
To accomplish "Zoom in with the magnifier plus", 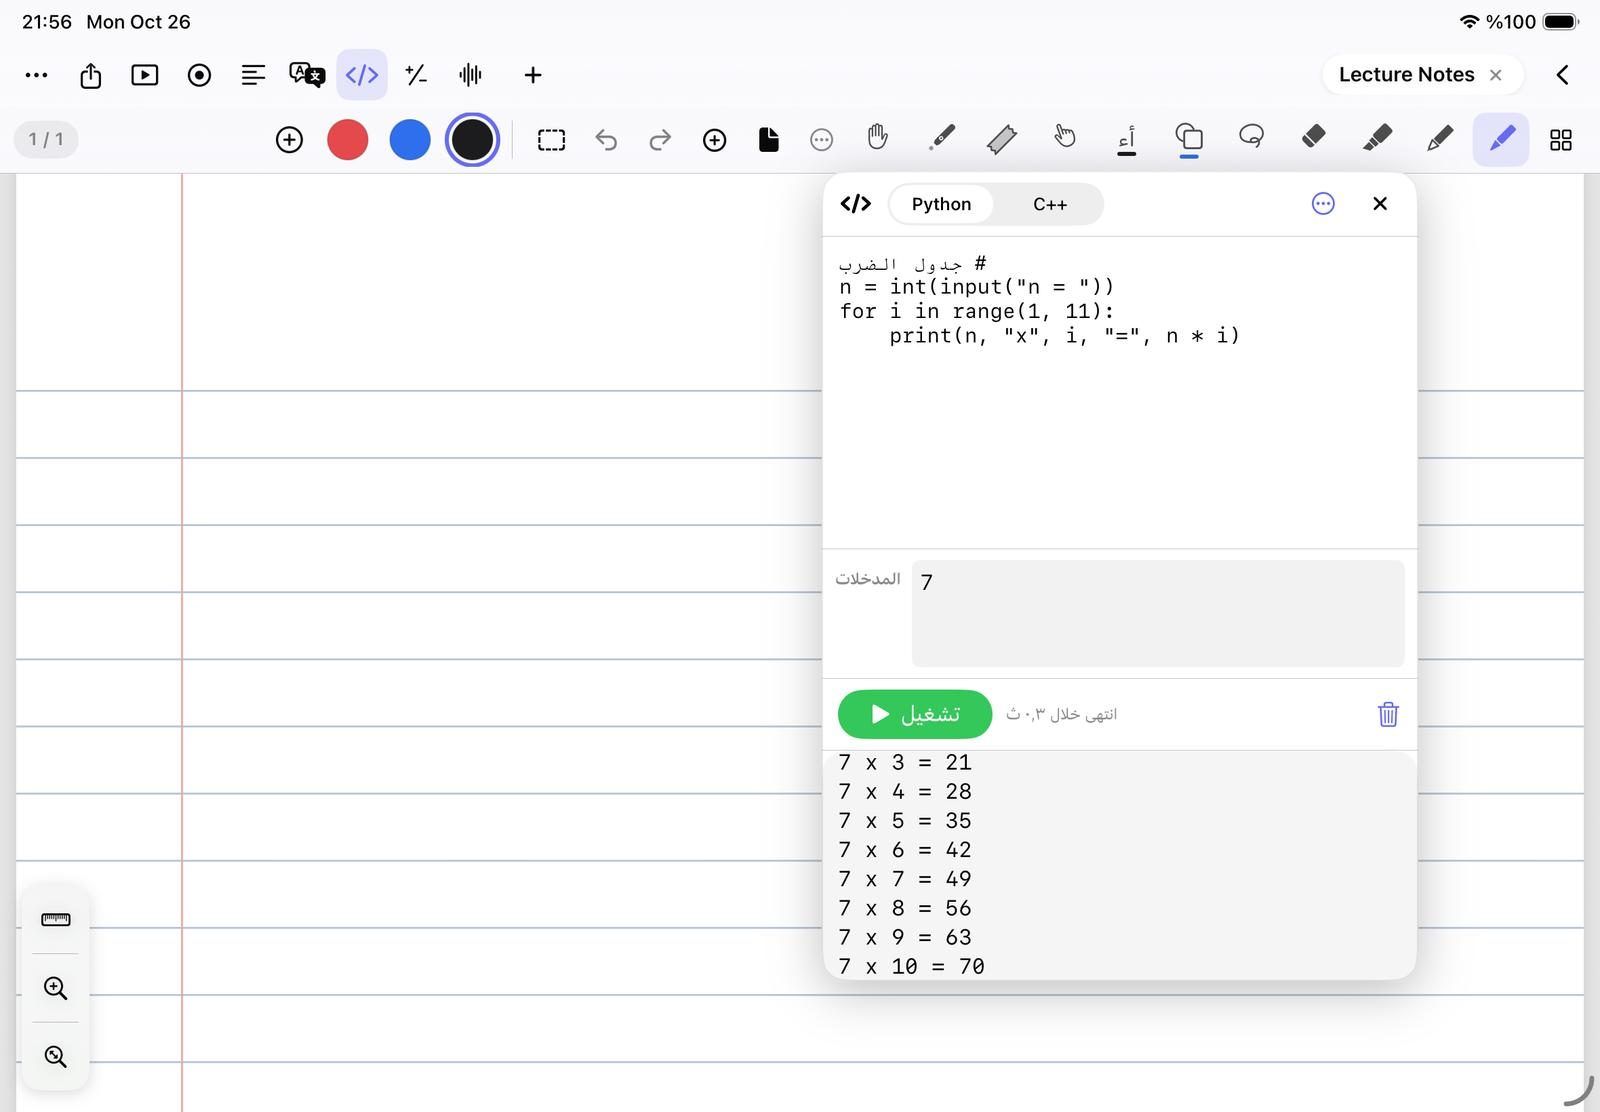I will (56, 989).
